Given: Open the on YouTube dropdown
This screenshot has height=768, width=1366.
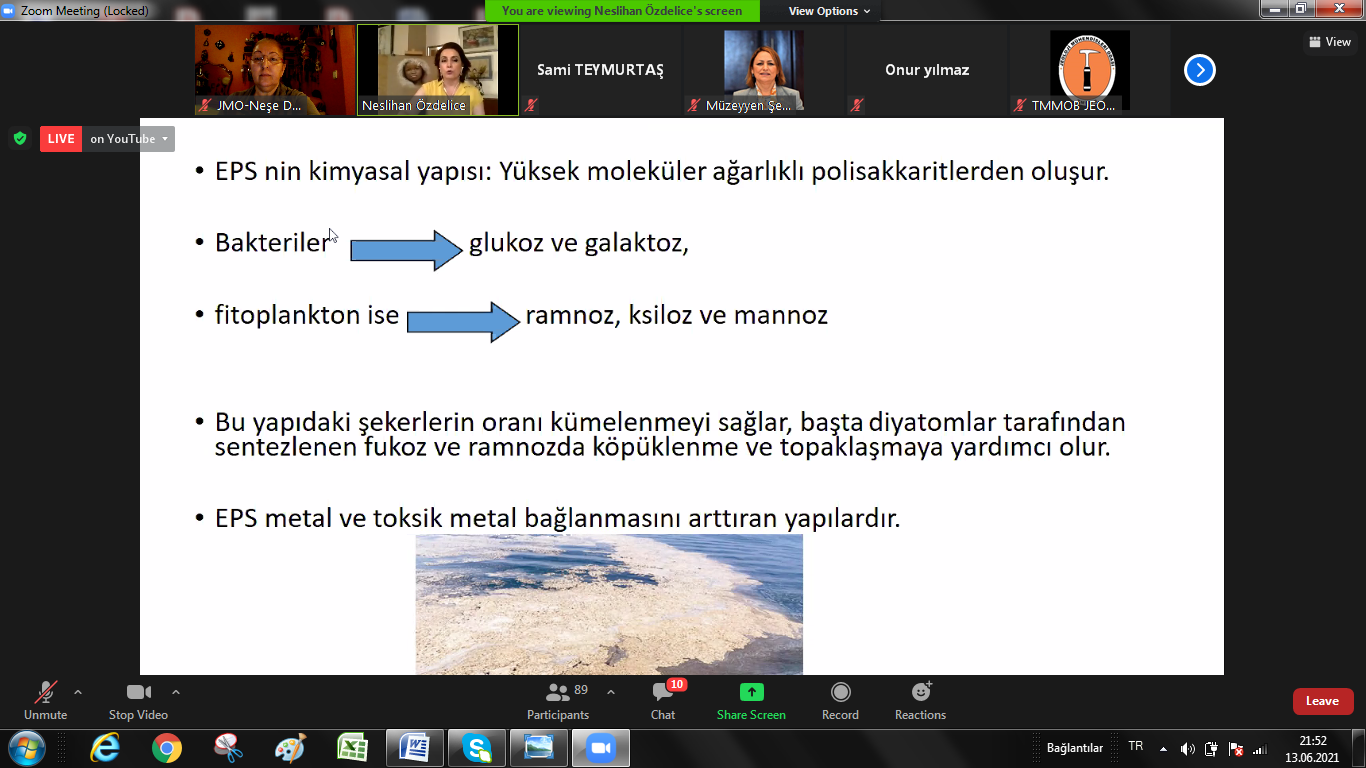Looking at the screenshot, I should coord(129,139).
